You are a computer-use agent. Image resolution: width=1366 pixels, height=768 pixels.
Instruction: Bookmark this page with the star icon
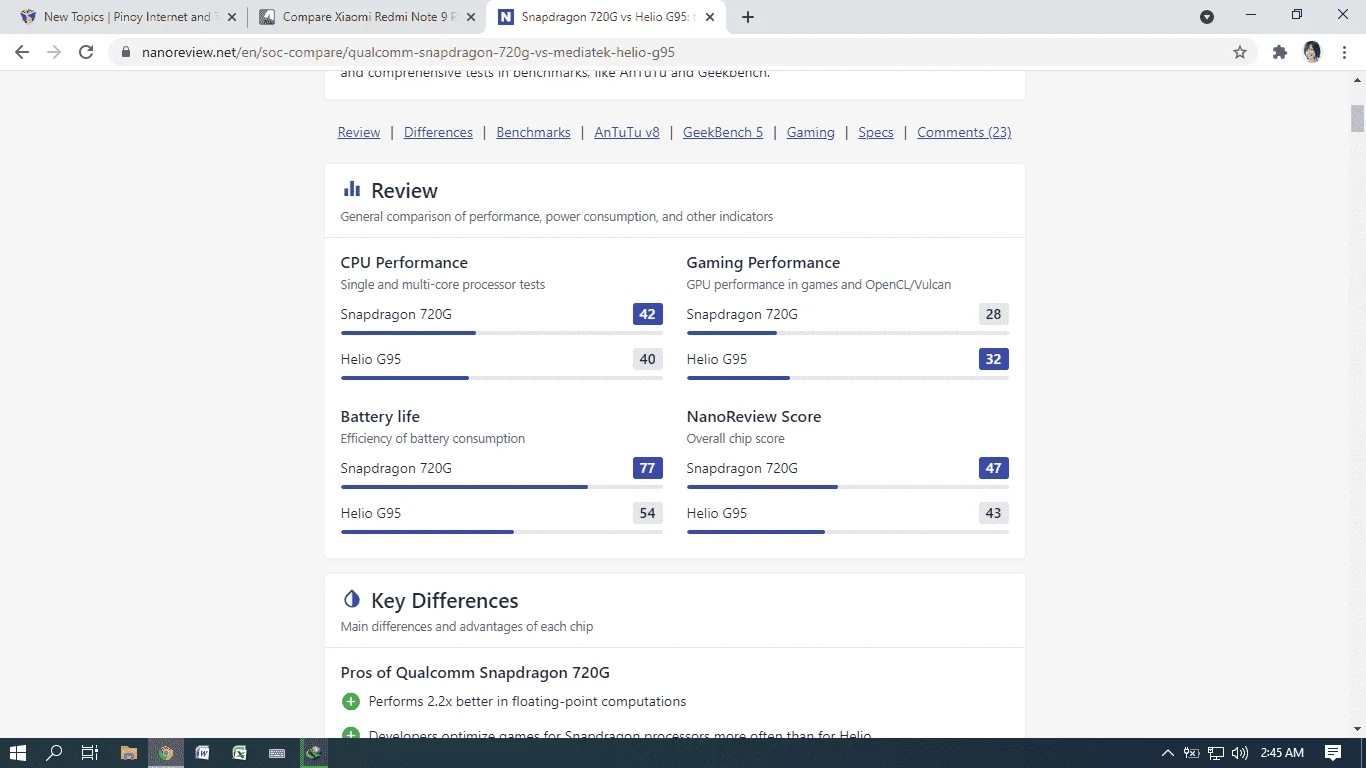point(1240,52)
